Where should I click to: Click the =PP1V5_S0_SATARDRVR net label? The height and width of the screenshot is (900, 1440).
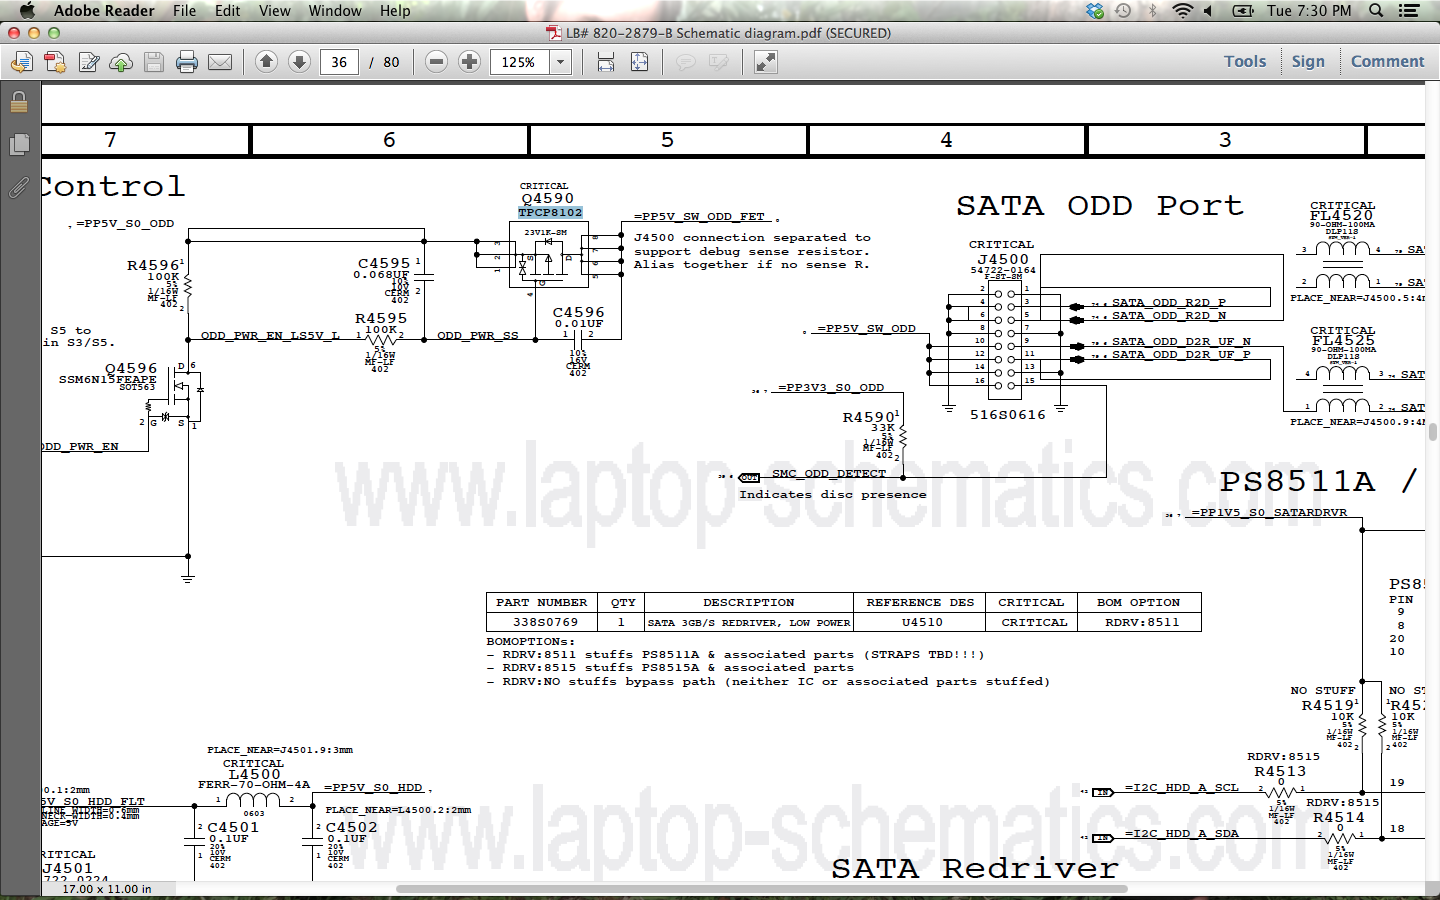[x=1269, y=513]
